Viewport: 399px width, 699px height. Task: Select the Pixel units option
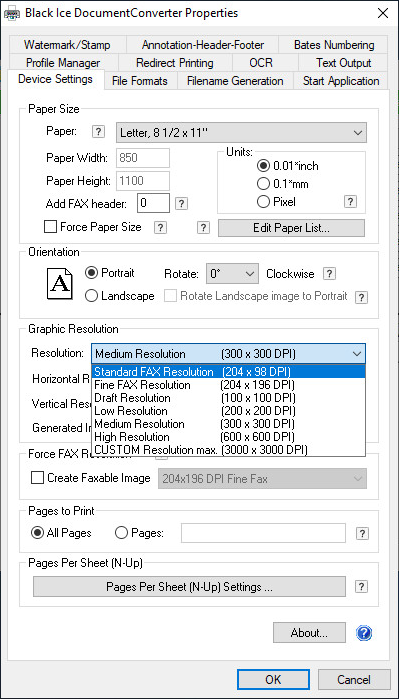pyautogui.click(x=276, y=202)
